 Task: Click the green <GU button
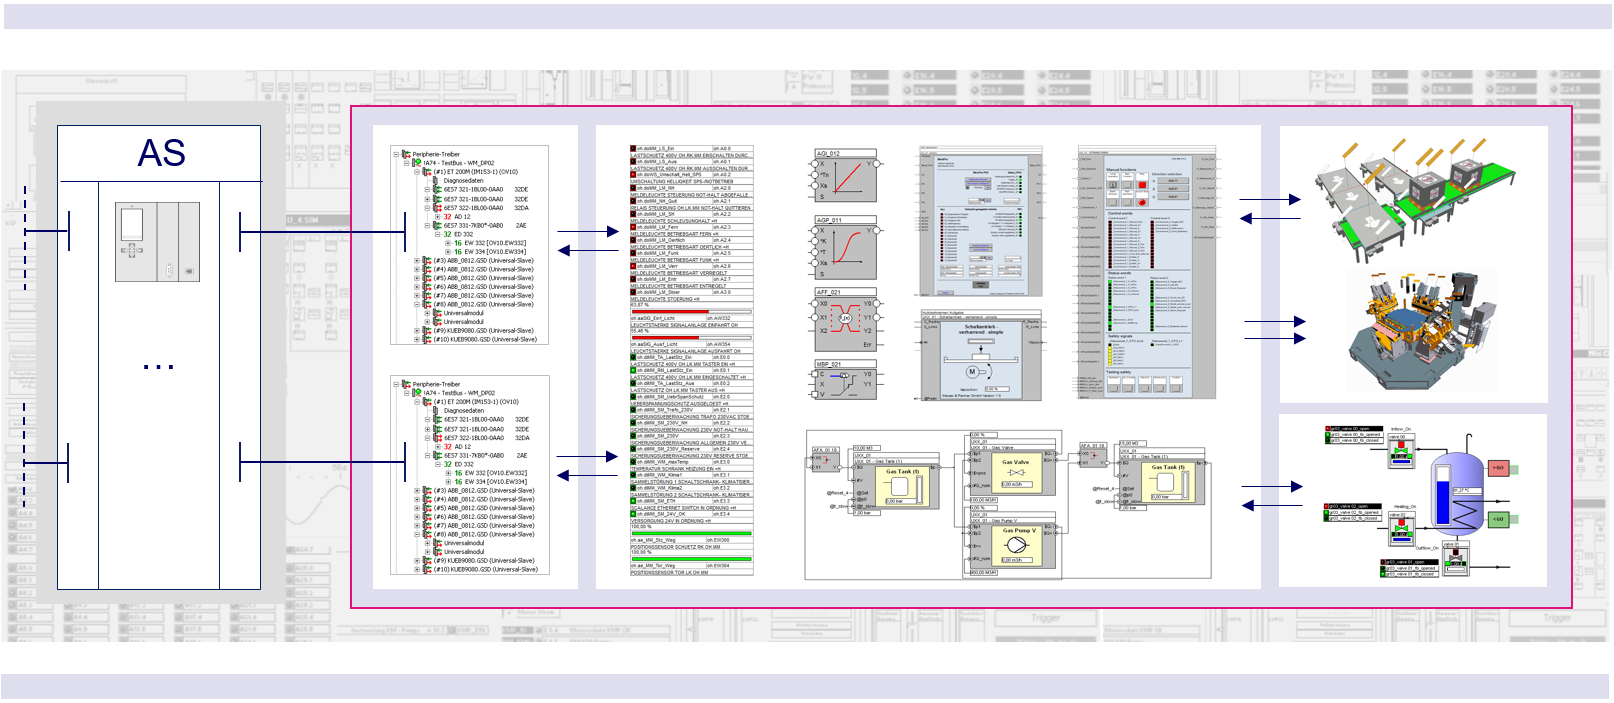pos(1498,519)
